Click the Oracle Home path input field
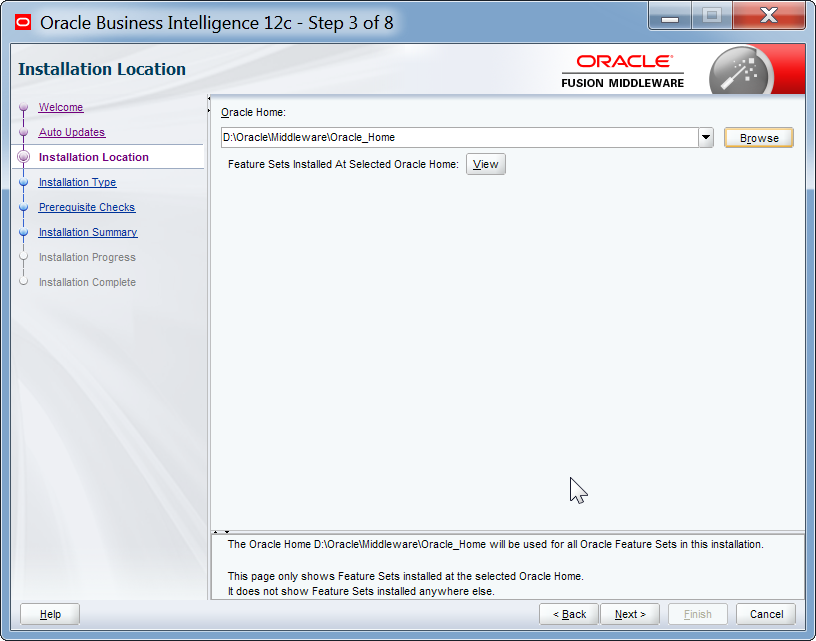Image resolution: width=816 pixels, height=641 pixels. (x=460, y=137)
